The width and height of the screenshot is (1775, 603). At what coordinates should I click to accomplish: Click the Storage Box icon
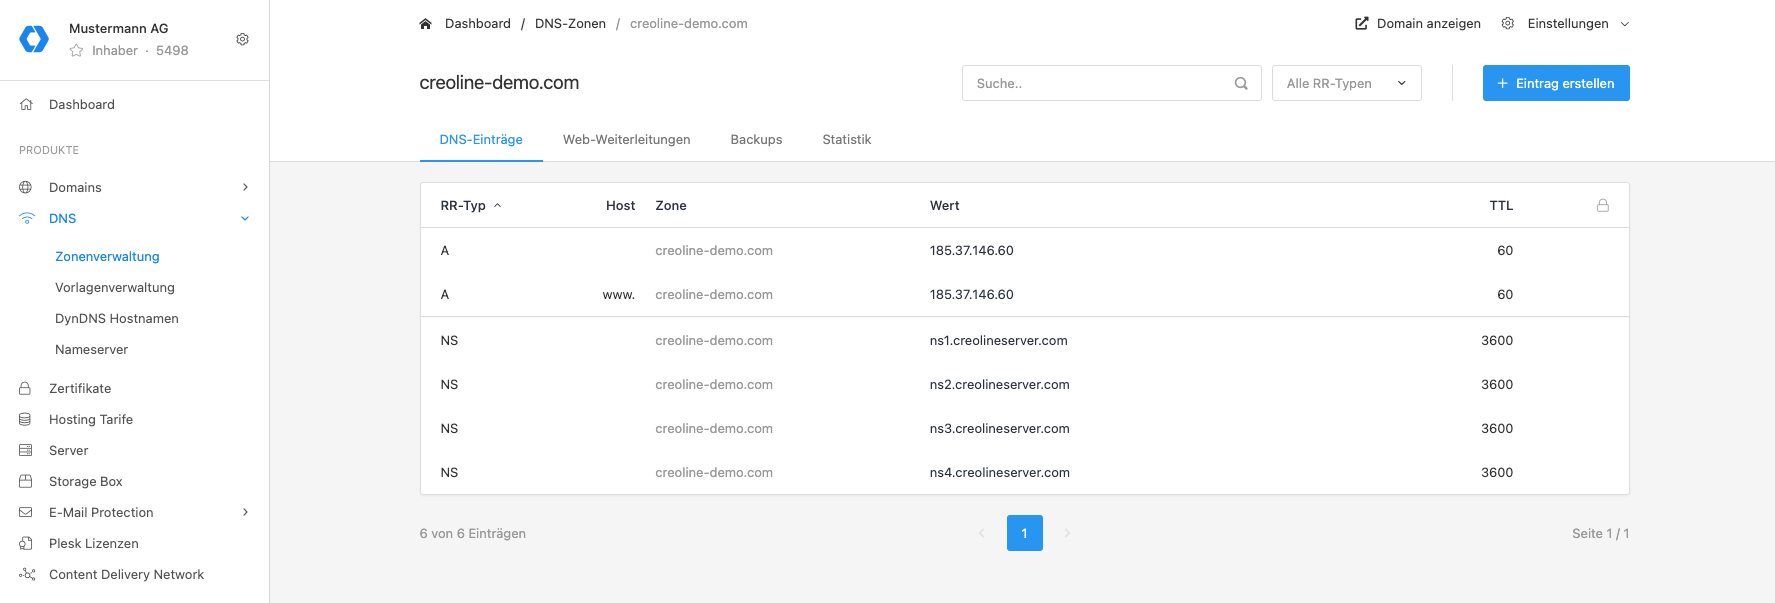(x=26, y=481)
